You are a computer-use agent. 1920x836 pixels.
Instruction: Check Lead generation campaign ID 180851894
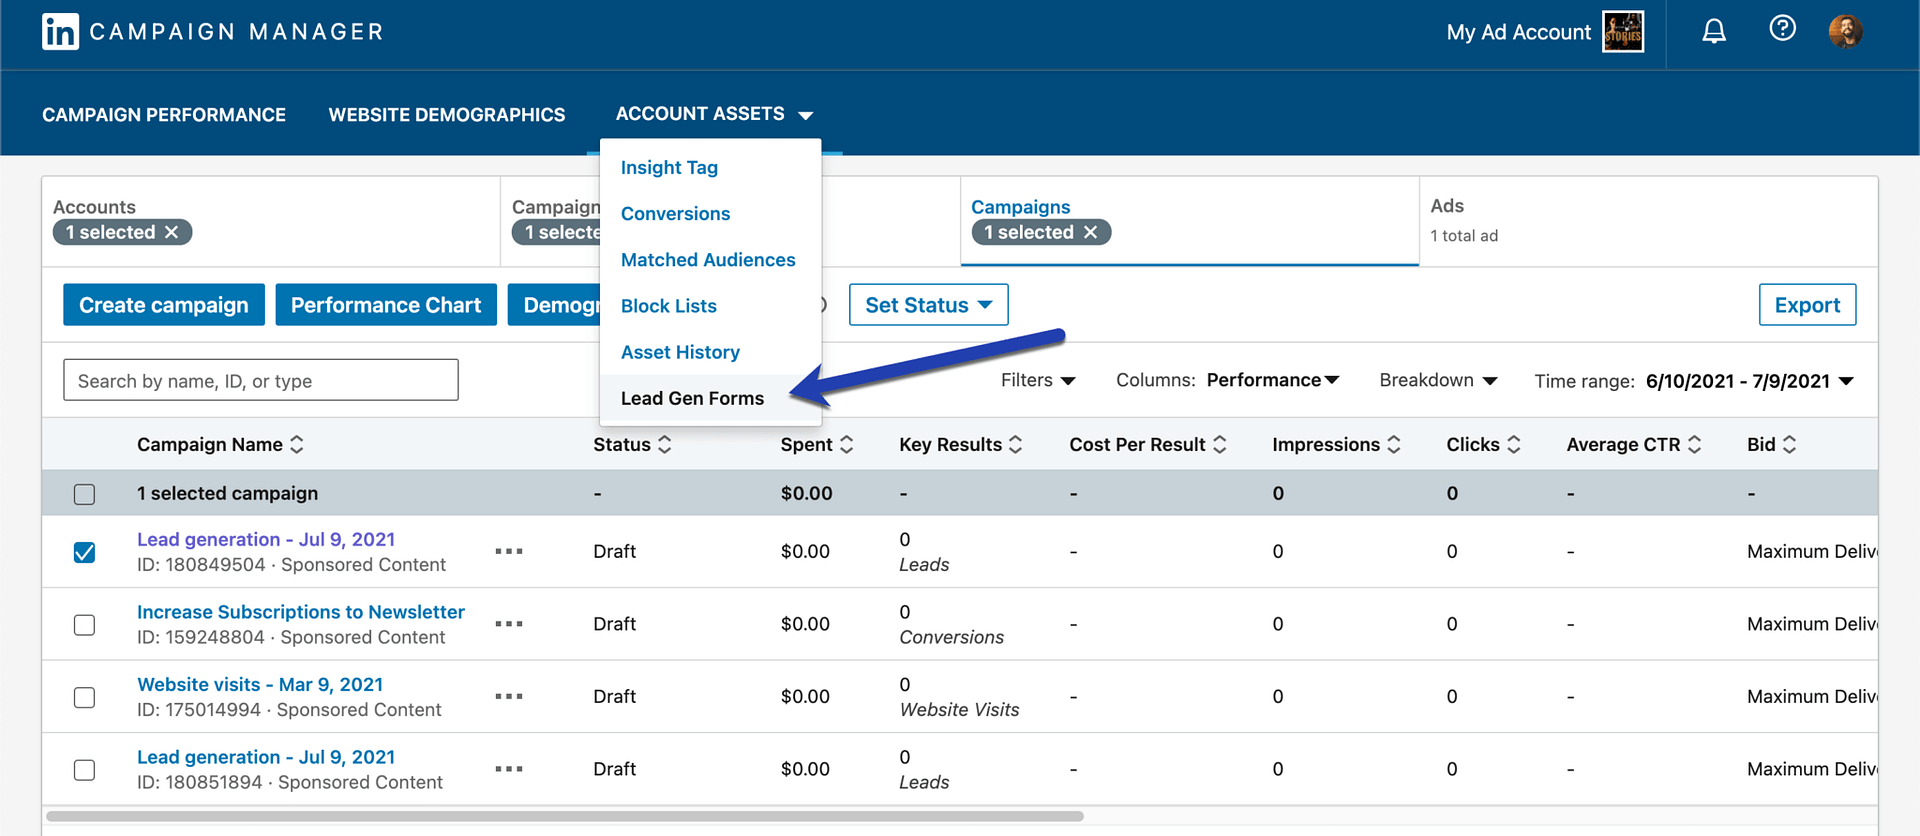tap(85, 770)
